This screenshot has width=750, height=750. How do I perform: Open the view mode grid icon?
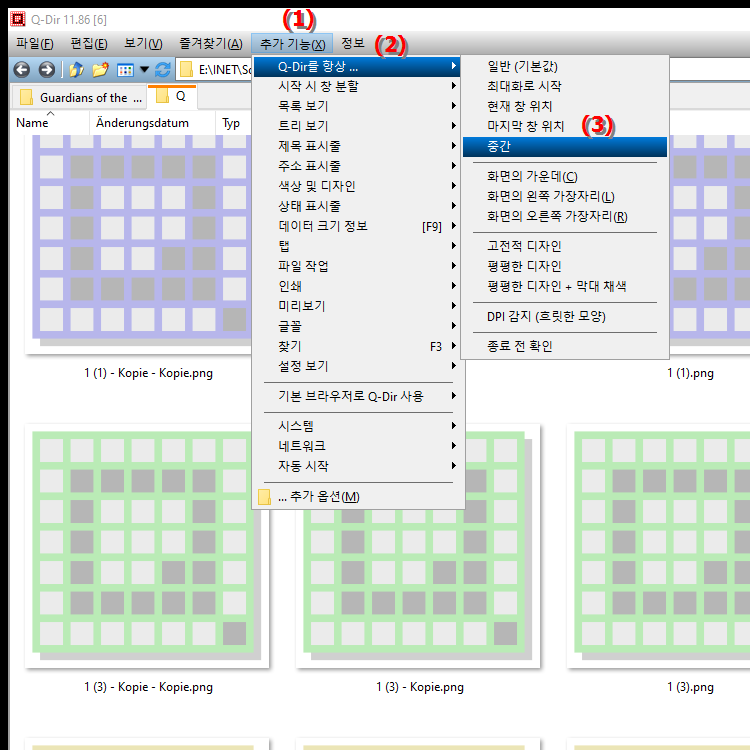click(125, 70)
